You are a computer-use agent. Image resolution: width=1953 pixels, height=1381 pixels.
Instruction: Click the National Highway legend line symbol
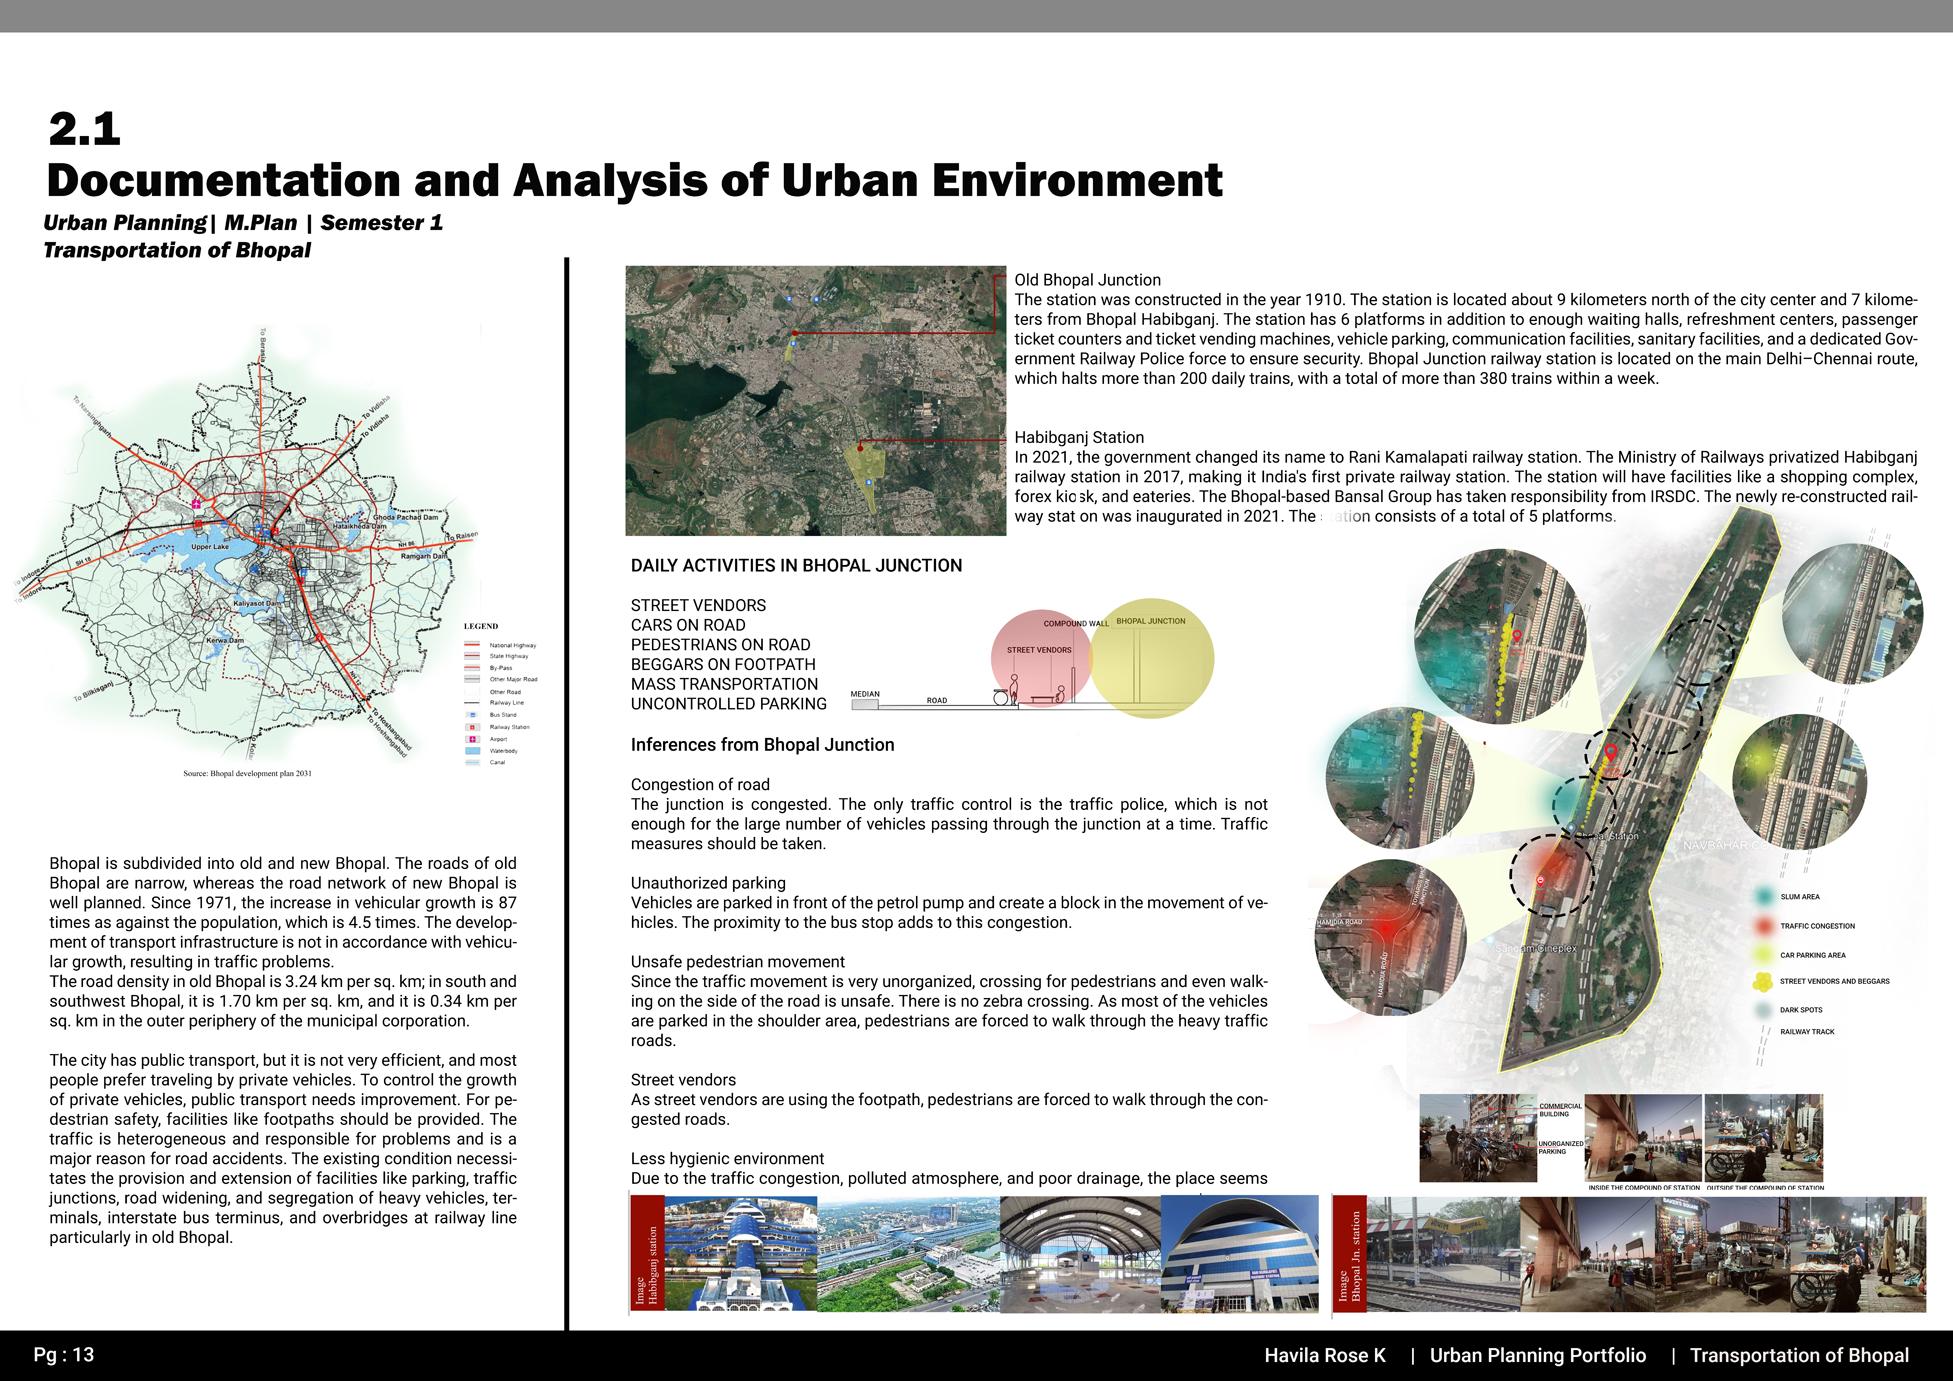point(472,645)
